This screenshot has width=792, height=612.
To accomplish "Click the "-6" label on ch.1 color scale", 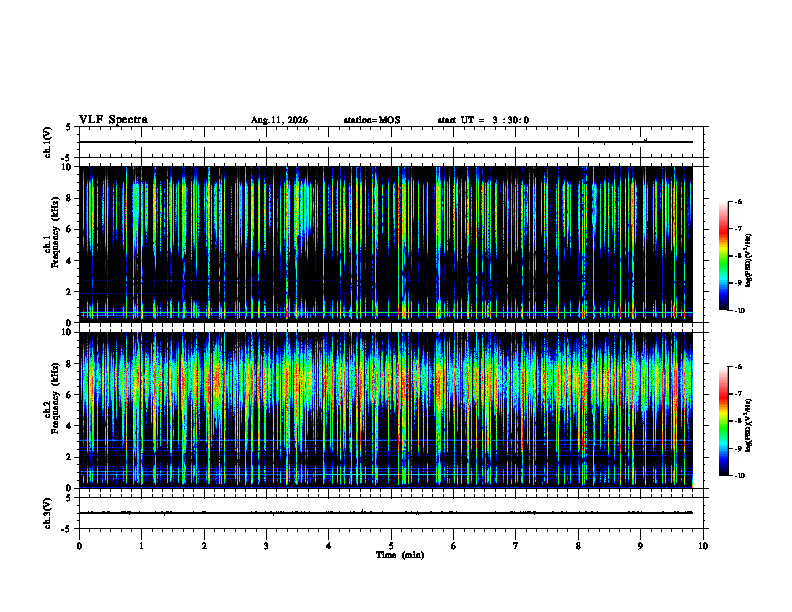I will coord(738,201).
